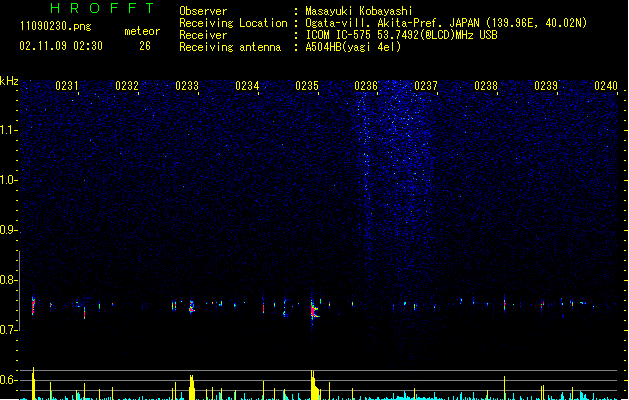The image size is (629, 400).
Task: Click the 0233 time marker
Action: [x=187, y=86]
